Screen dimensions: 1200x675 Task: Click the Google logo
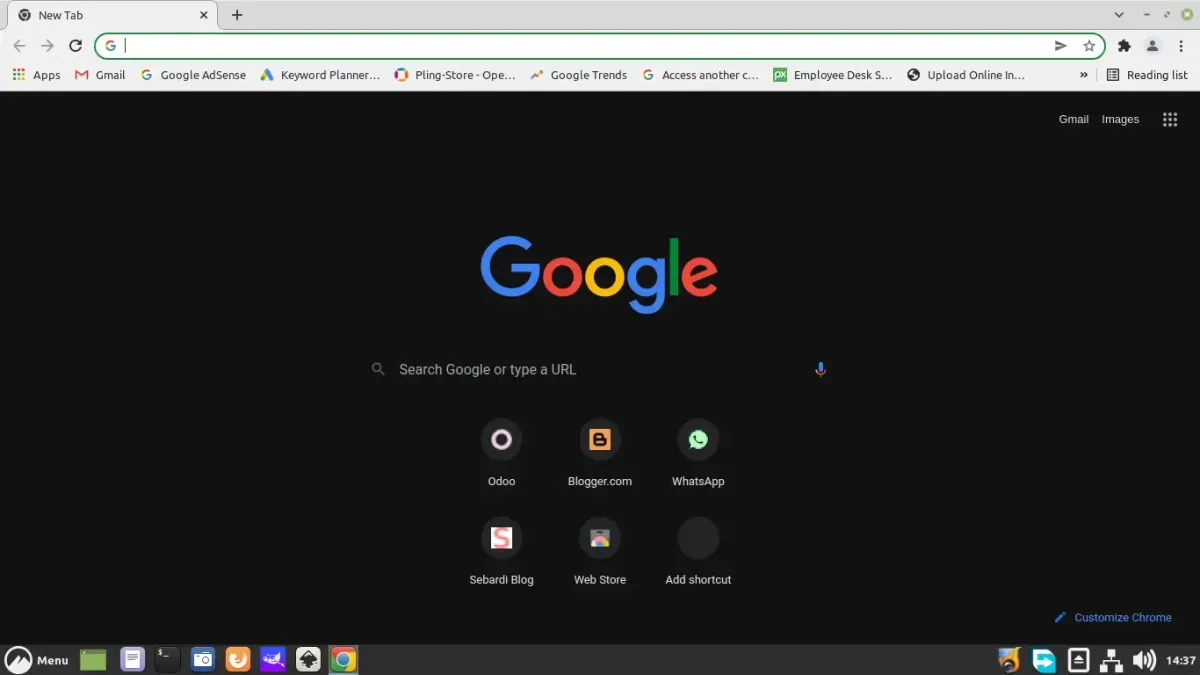[599, 274]
